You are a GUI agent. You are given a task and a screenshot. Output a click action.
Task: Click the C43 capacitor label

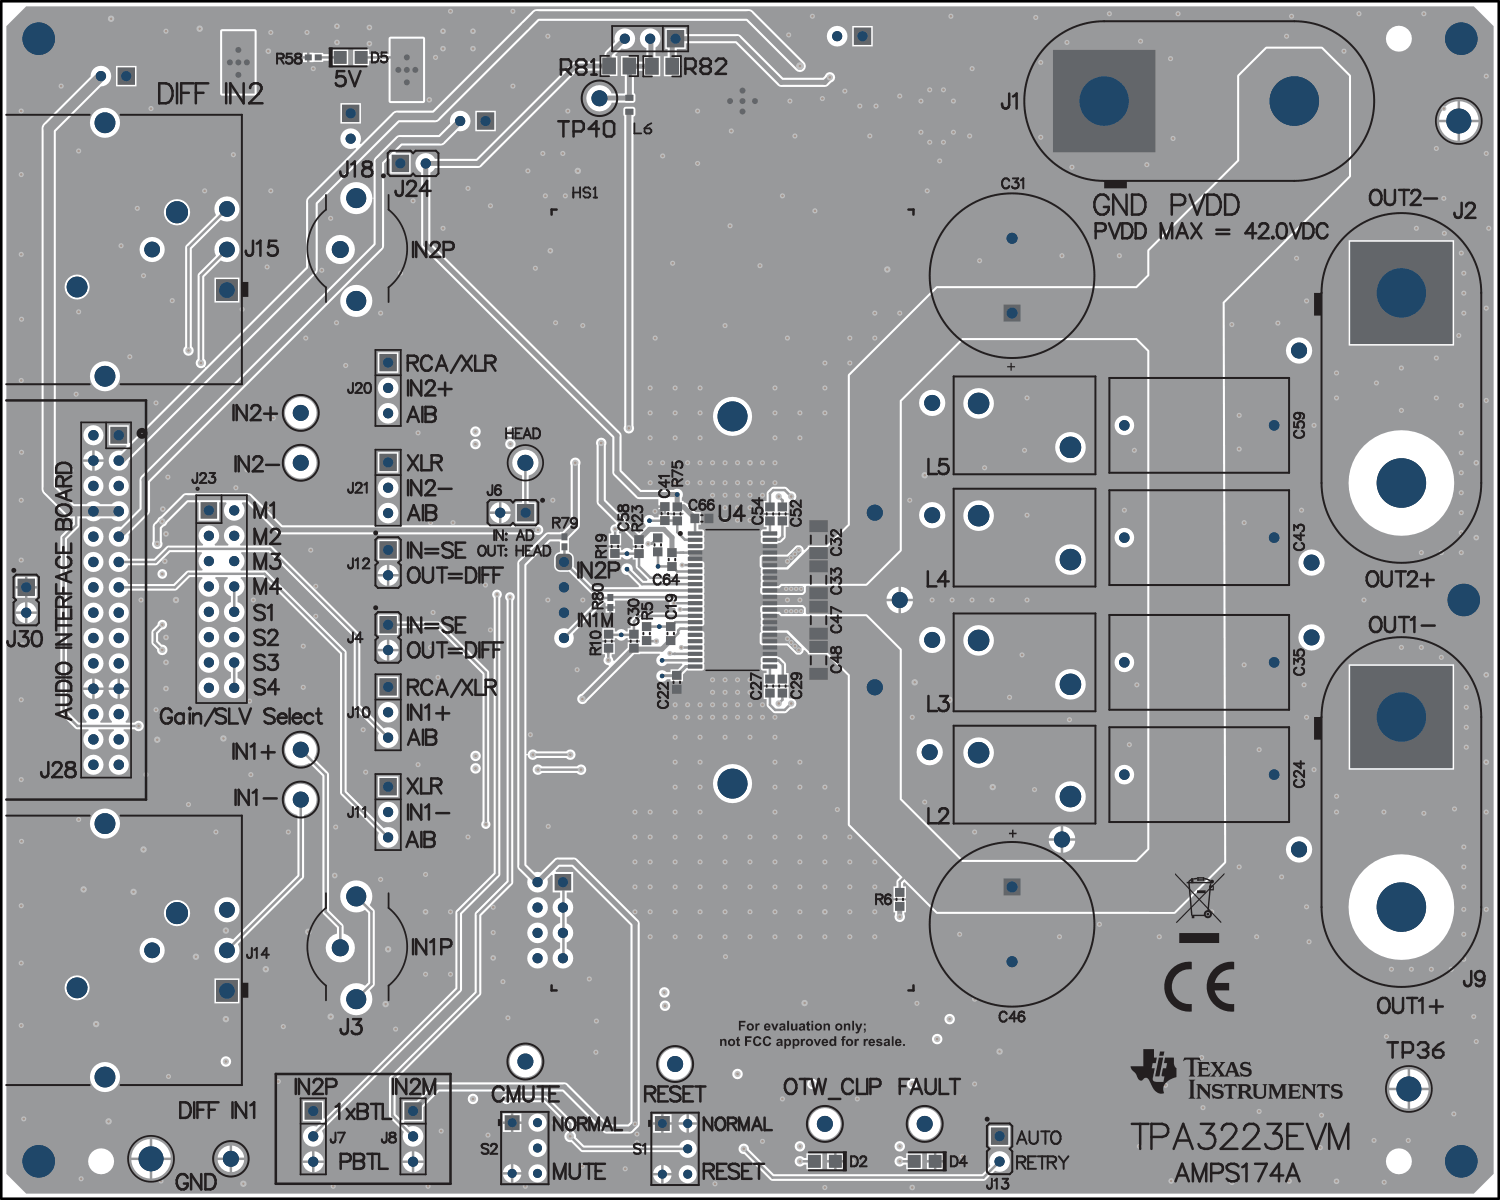click(1300, 537)
